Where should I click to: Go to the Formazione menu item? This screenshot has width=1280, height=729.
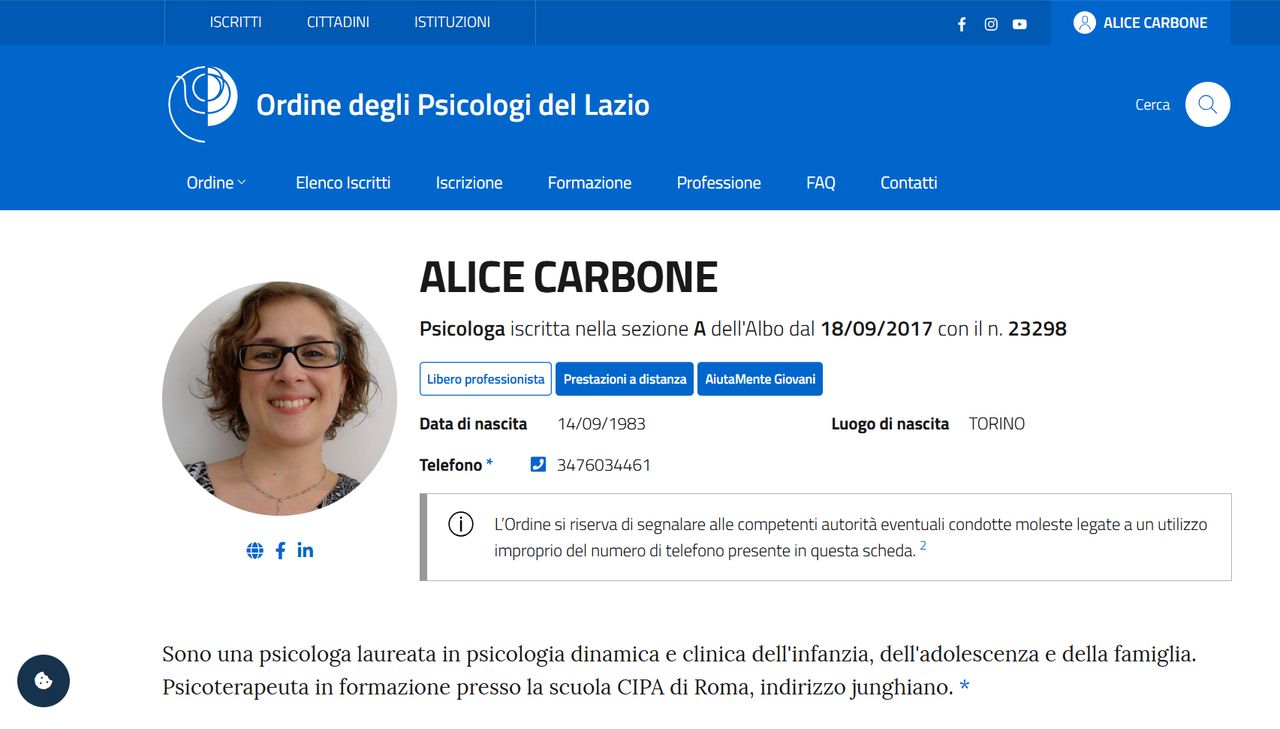tap(589, 183)
